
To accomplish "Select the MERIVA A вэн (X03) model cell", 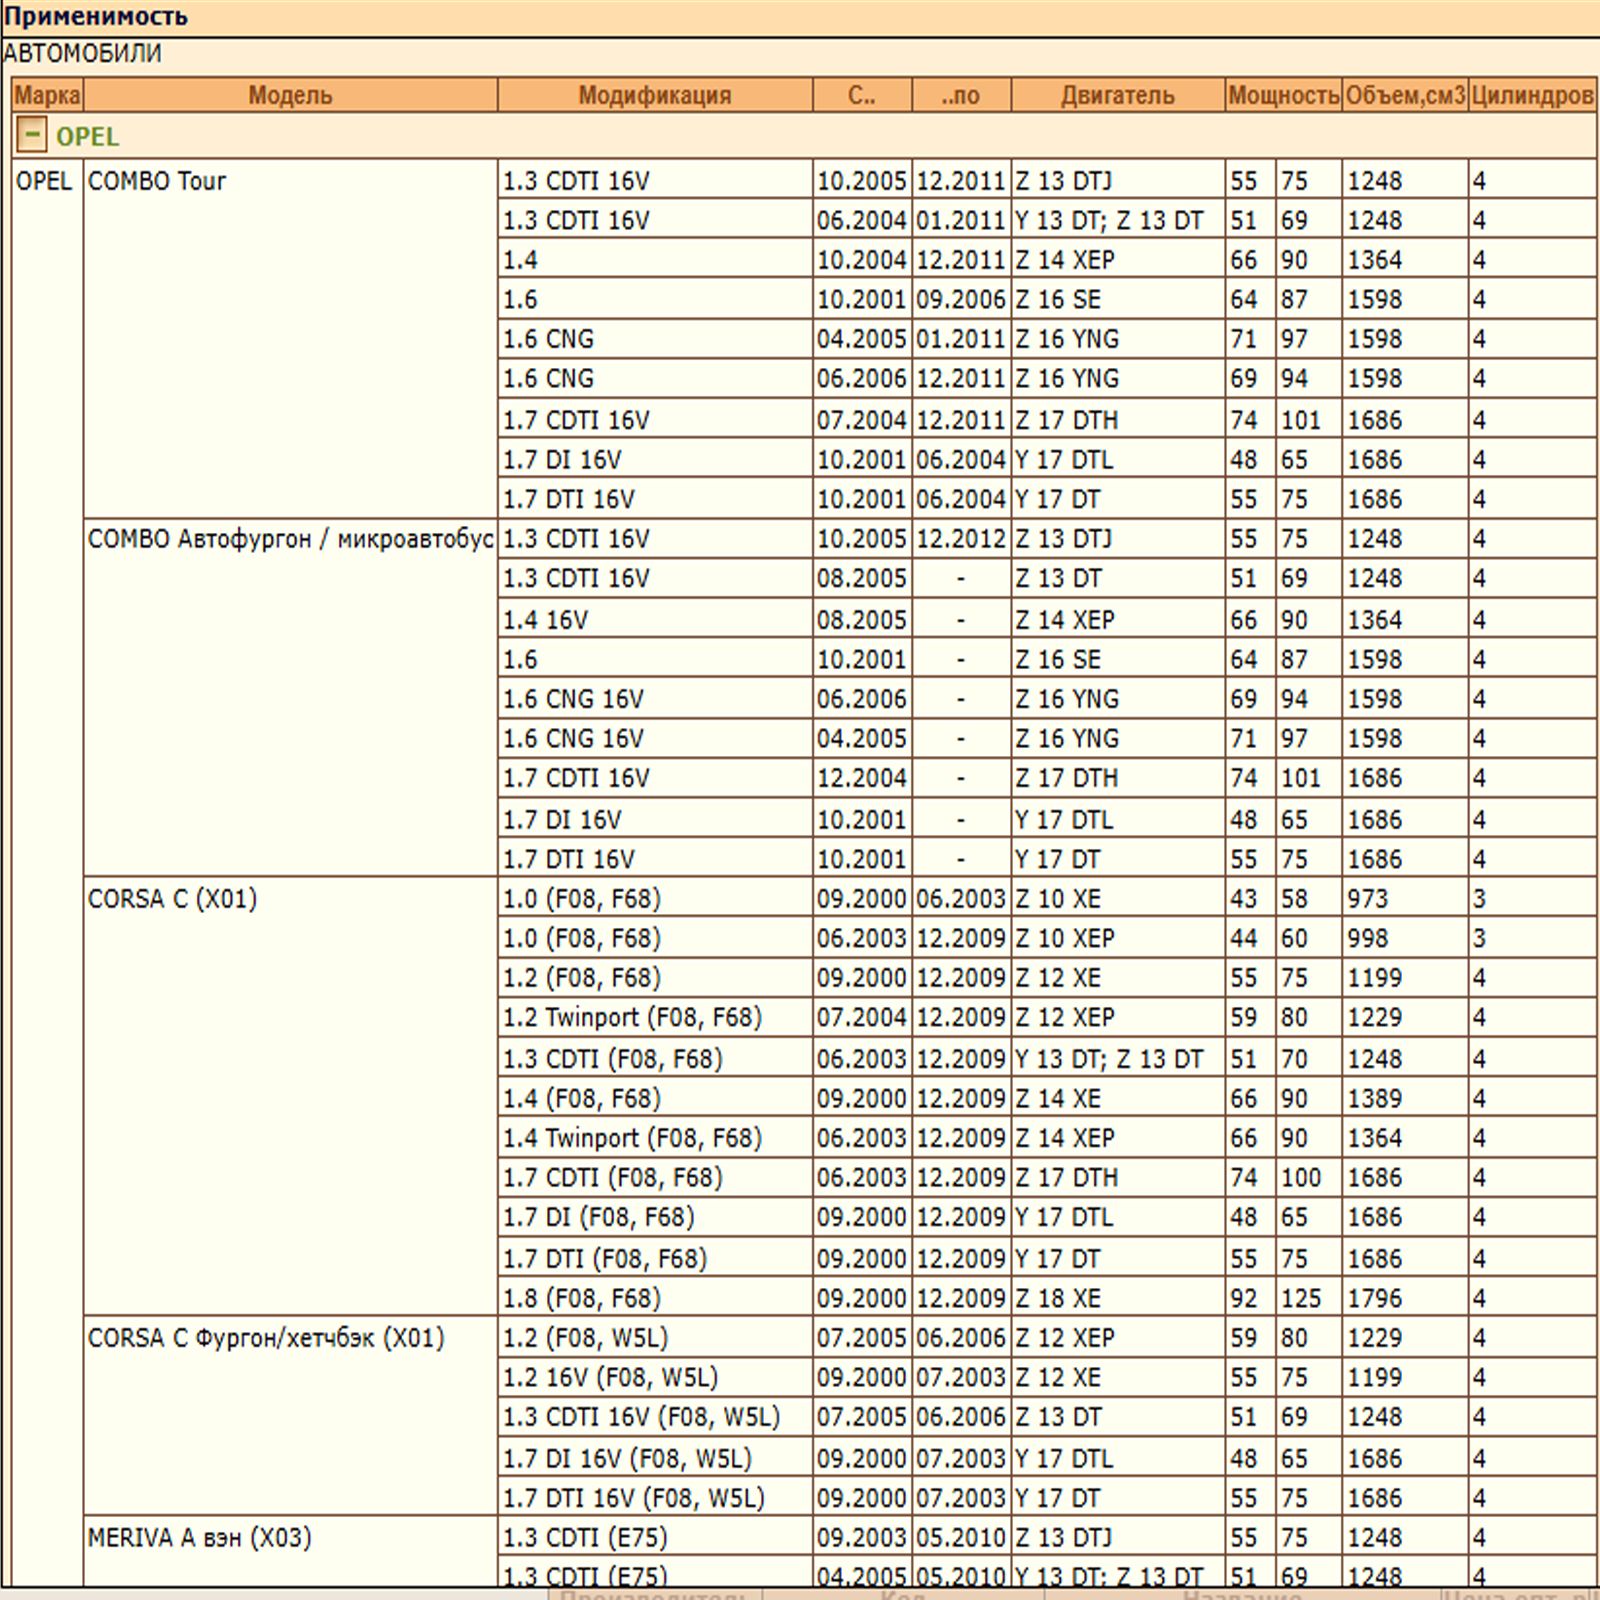I will click(x=199, y=1538).
